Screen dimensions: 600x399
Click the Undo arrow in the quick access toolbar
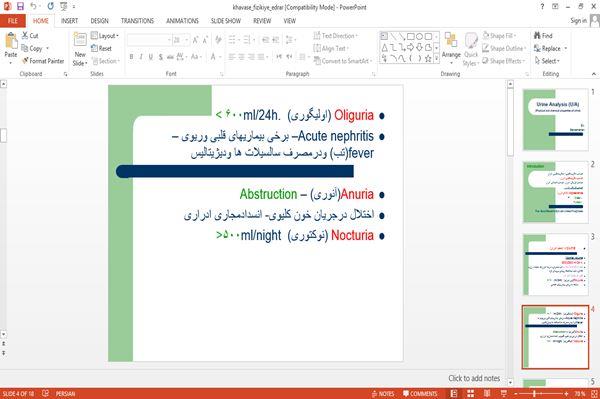coord(33,7)
